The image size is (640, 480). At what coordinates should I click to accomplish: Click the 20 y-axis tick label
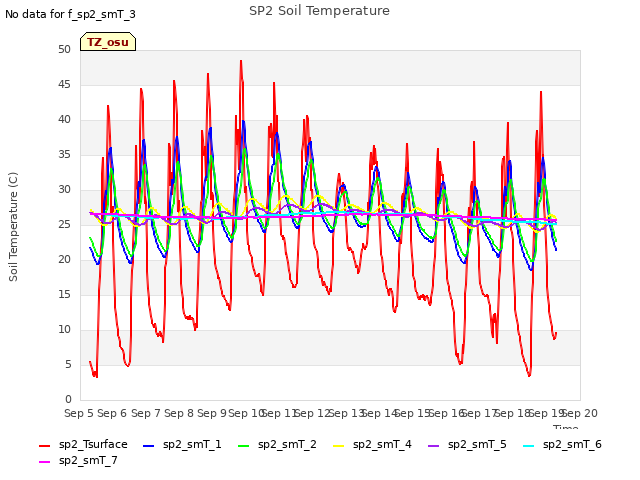64,260
